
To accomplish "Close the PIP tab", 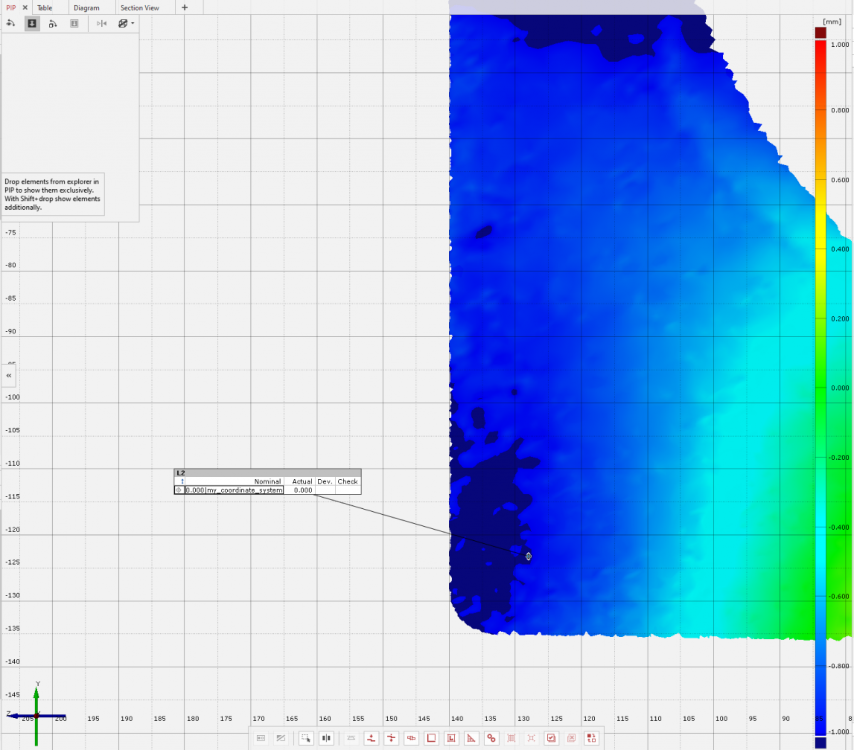I will 25,7.
